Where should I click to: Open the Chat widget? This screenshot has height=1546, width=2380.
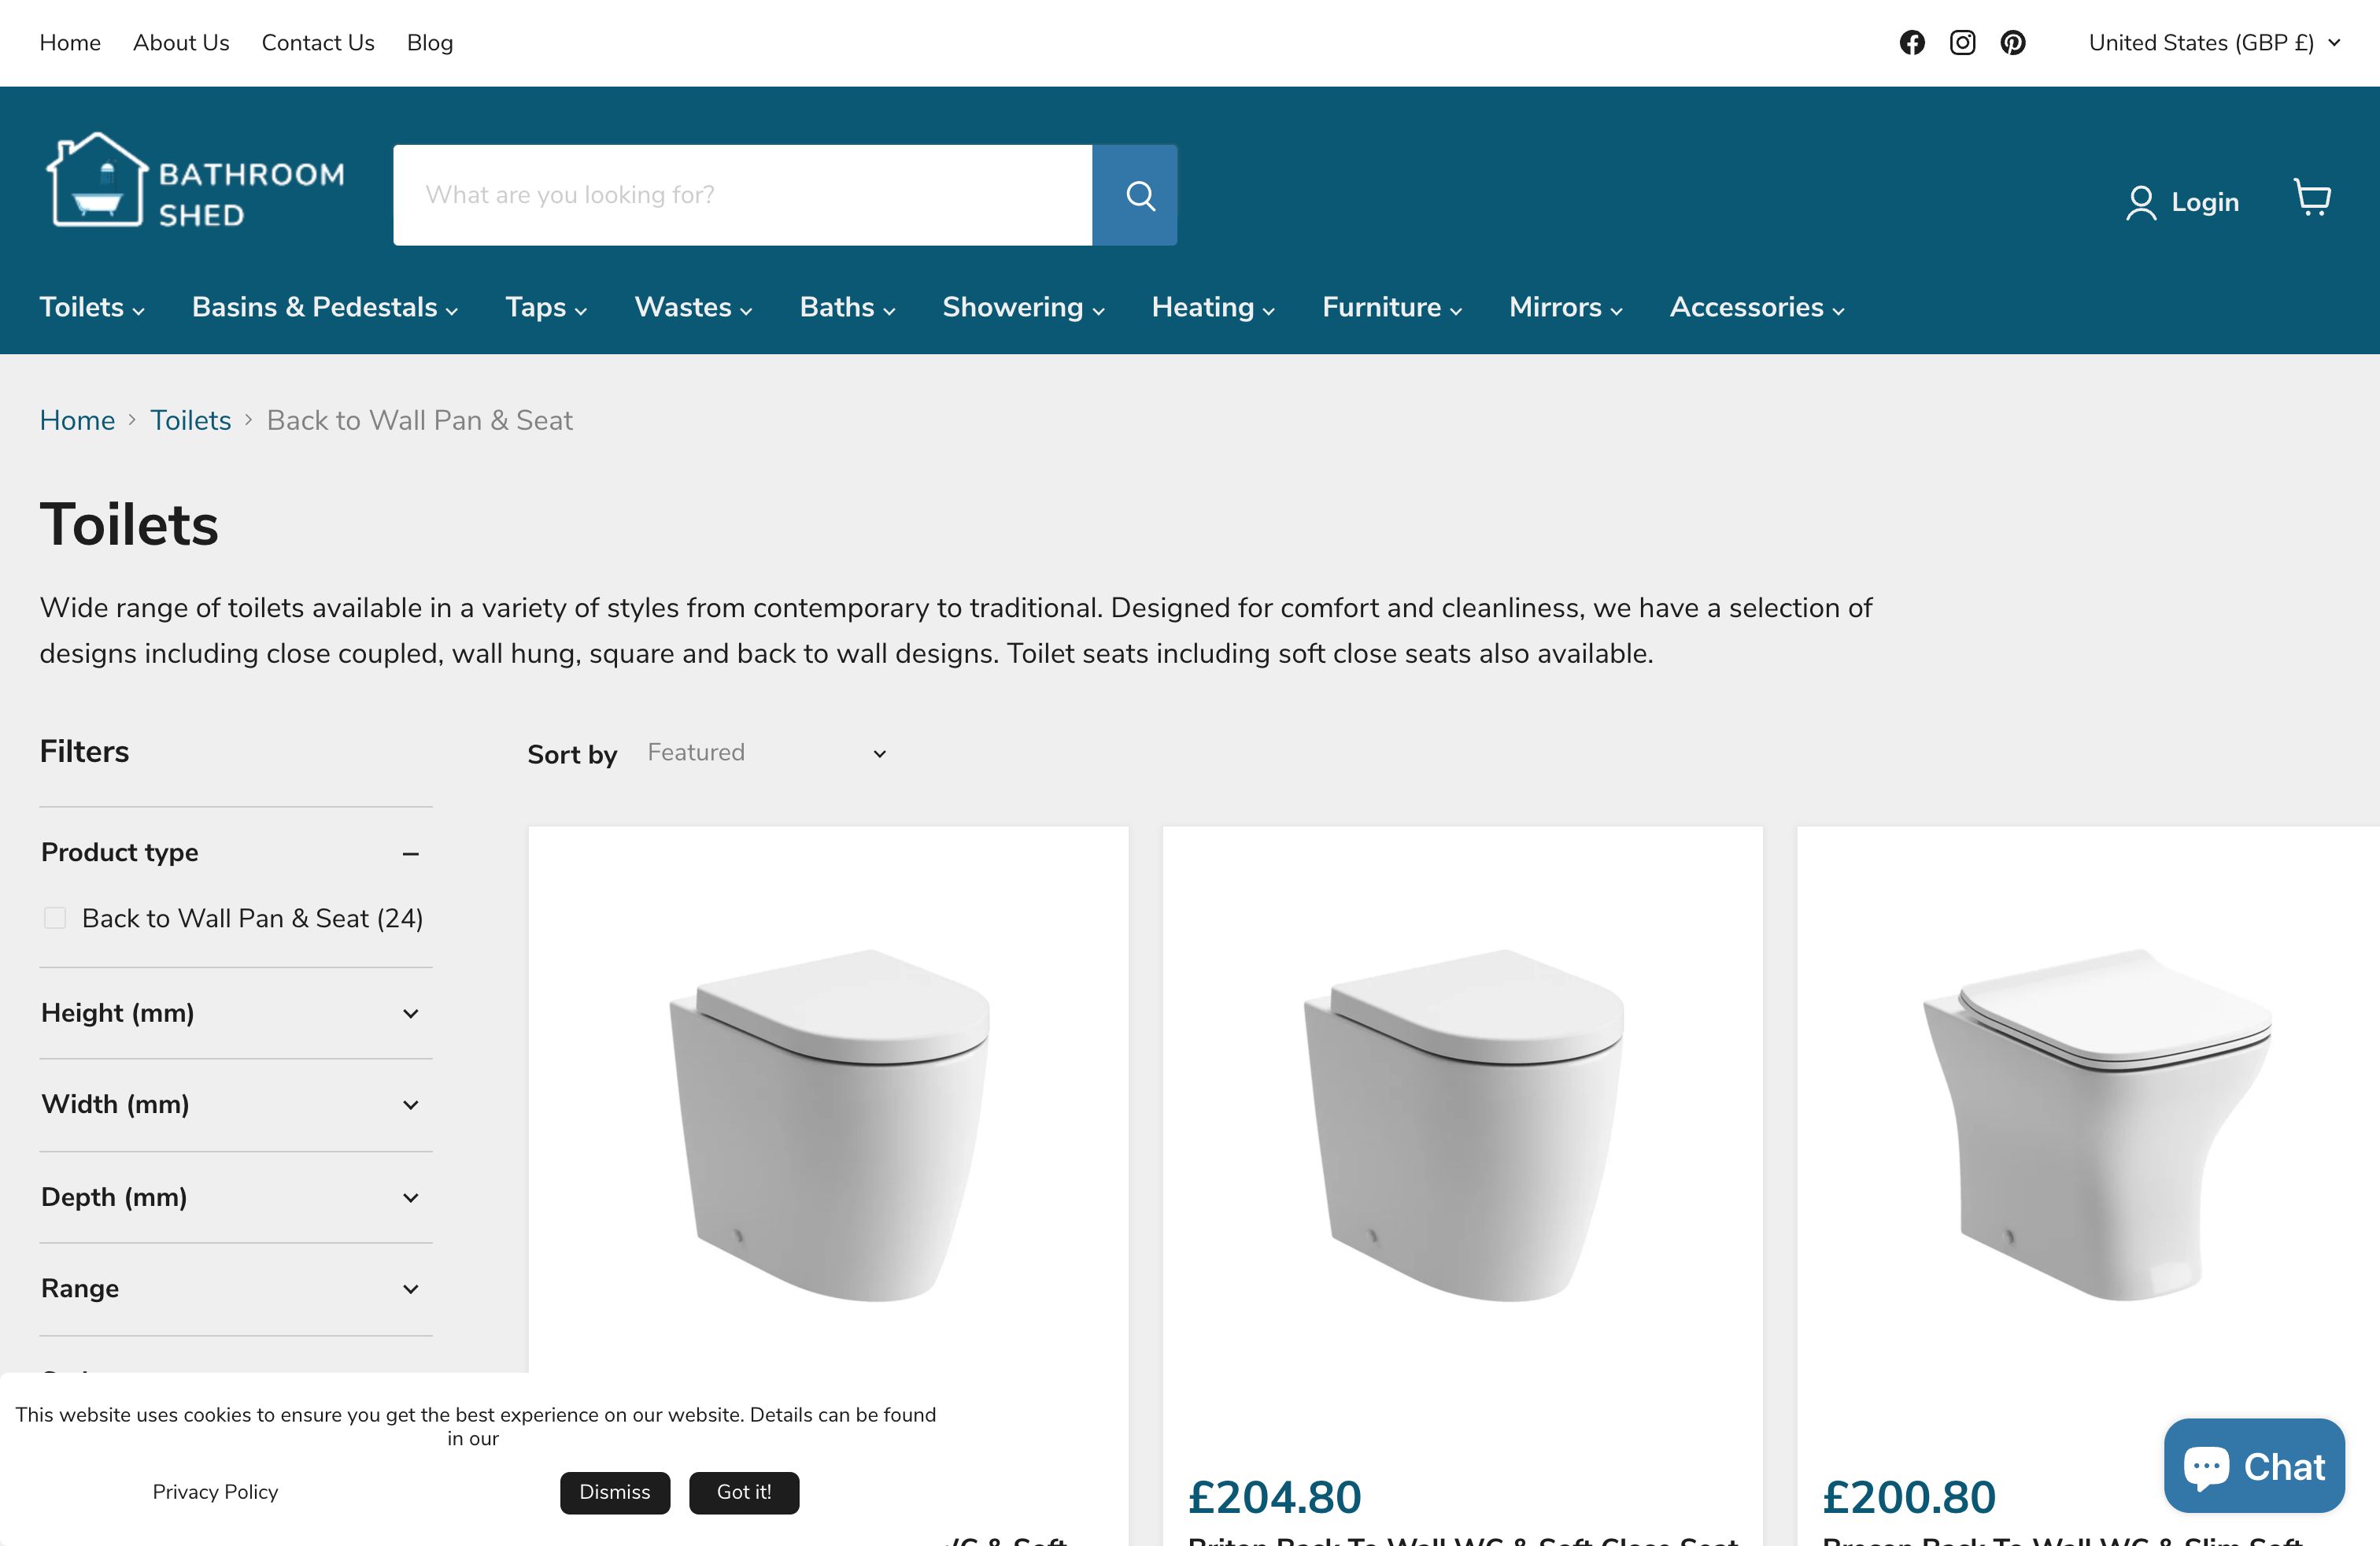[x=2254, y=1466]
